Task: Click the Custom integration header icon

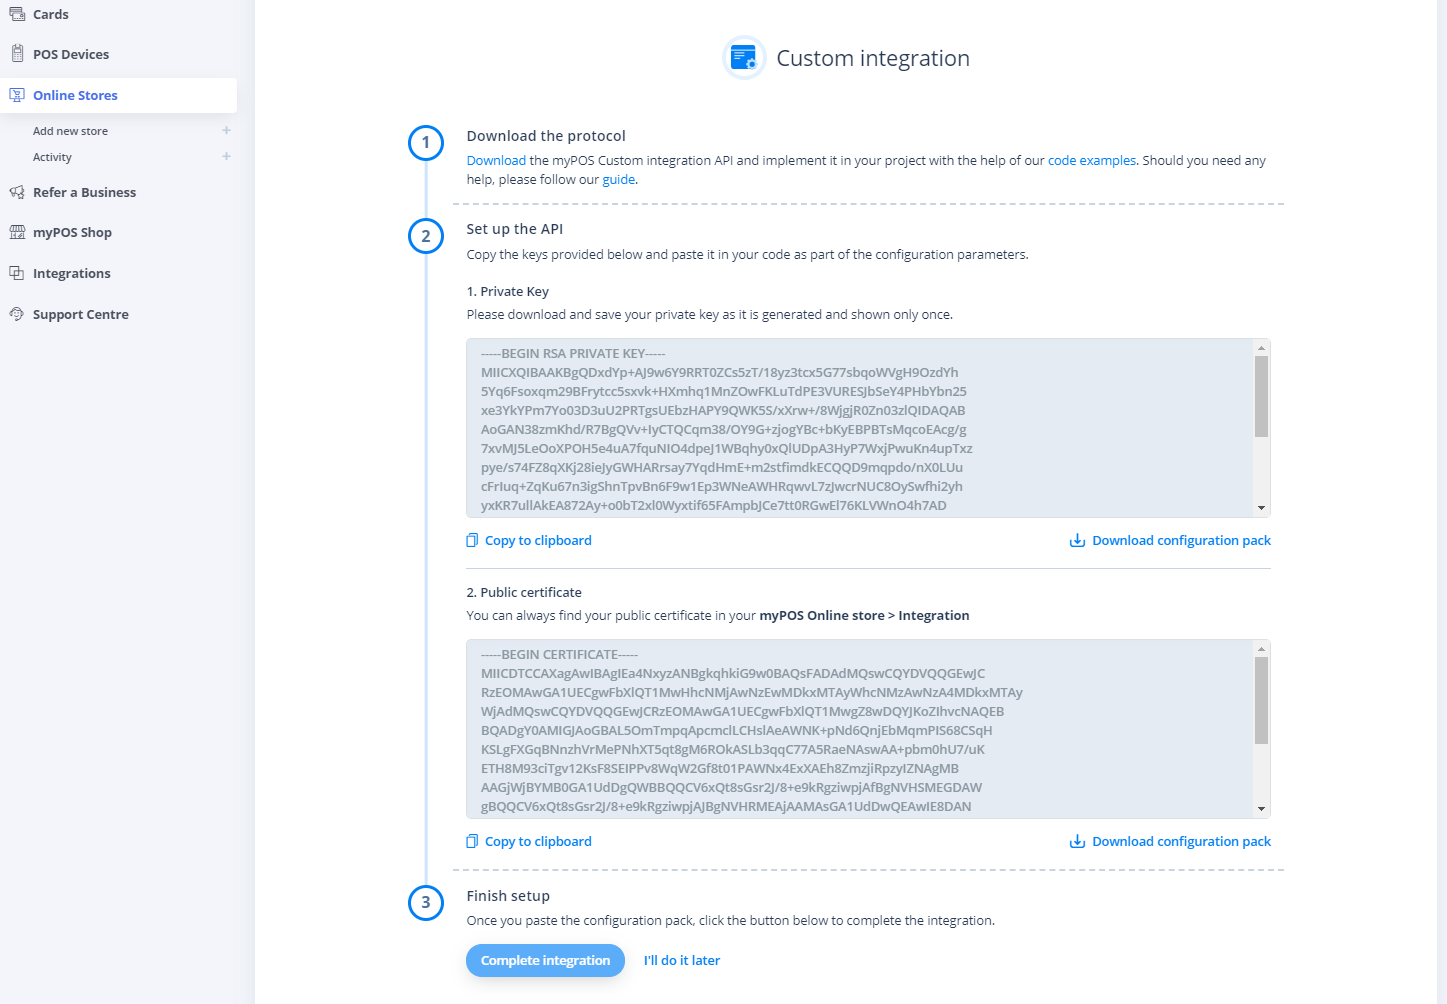Action: pyautogui.click(x=744, y=57)
